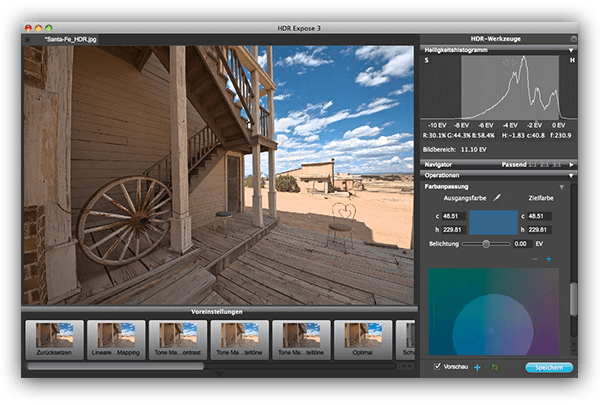Click the Speichern button

click(549, 368)
